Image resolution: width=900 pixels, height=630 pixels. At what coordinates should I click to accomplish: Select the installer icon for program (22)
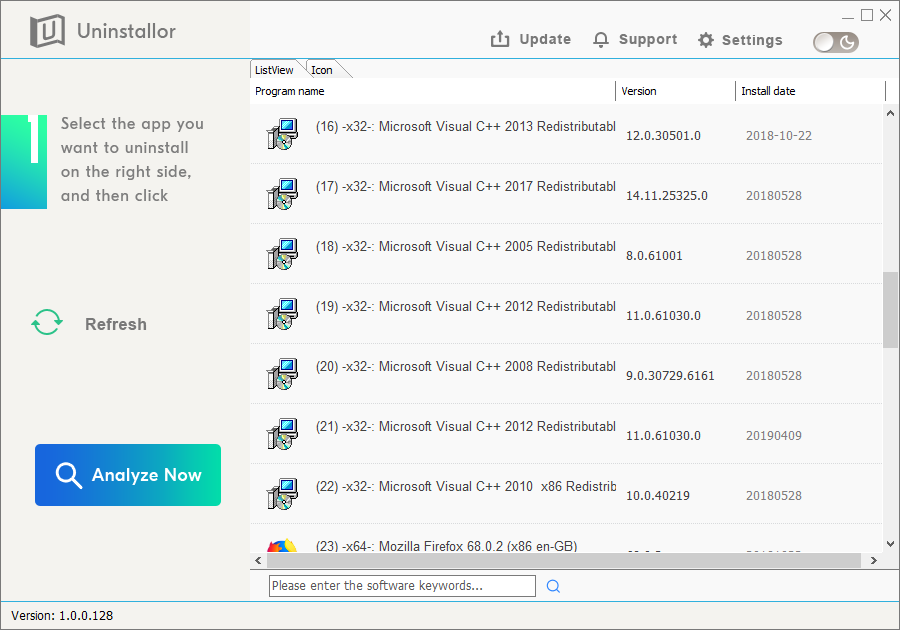(282, 494)
